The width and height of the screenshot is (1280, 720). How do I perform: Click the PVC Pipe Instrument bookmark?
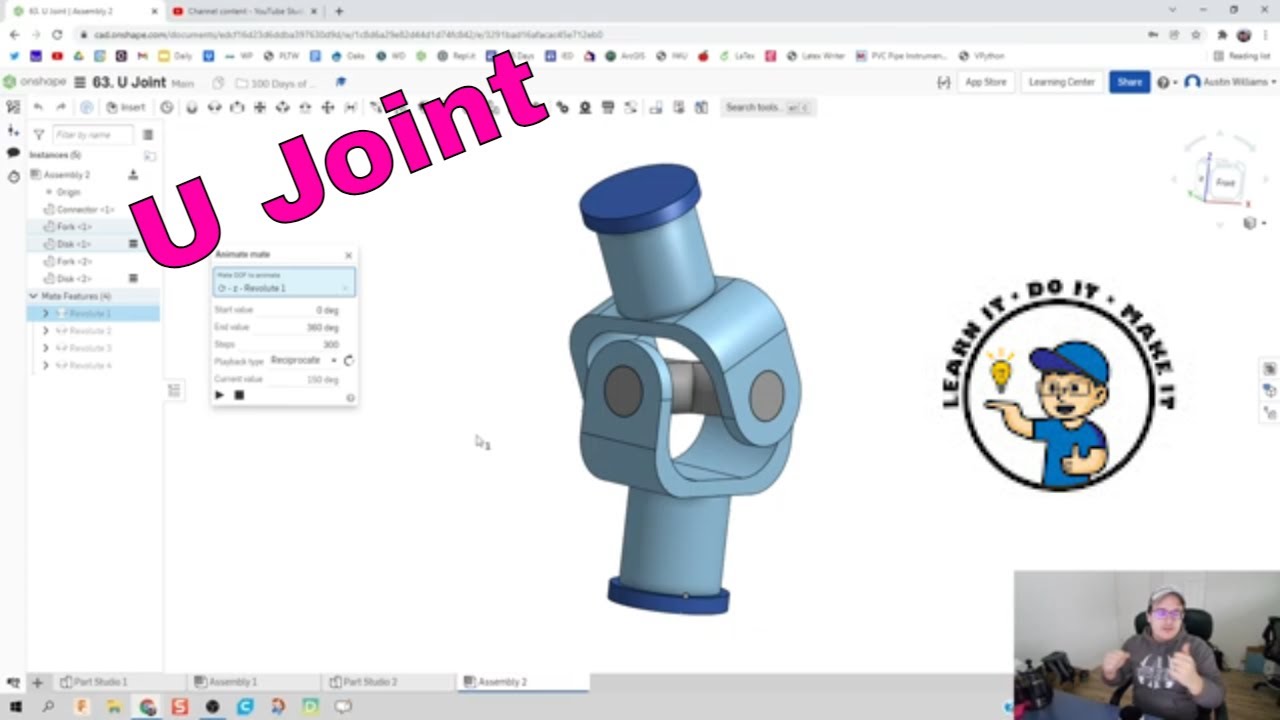pos(900,56)
